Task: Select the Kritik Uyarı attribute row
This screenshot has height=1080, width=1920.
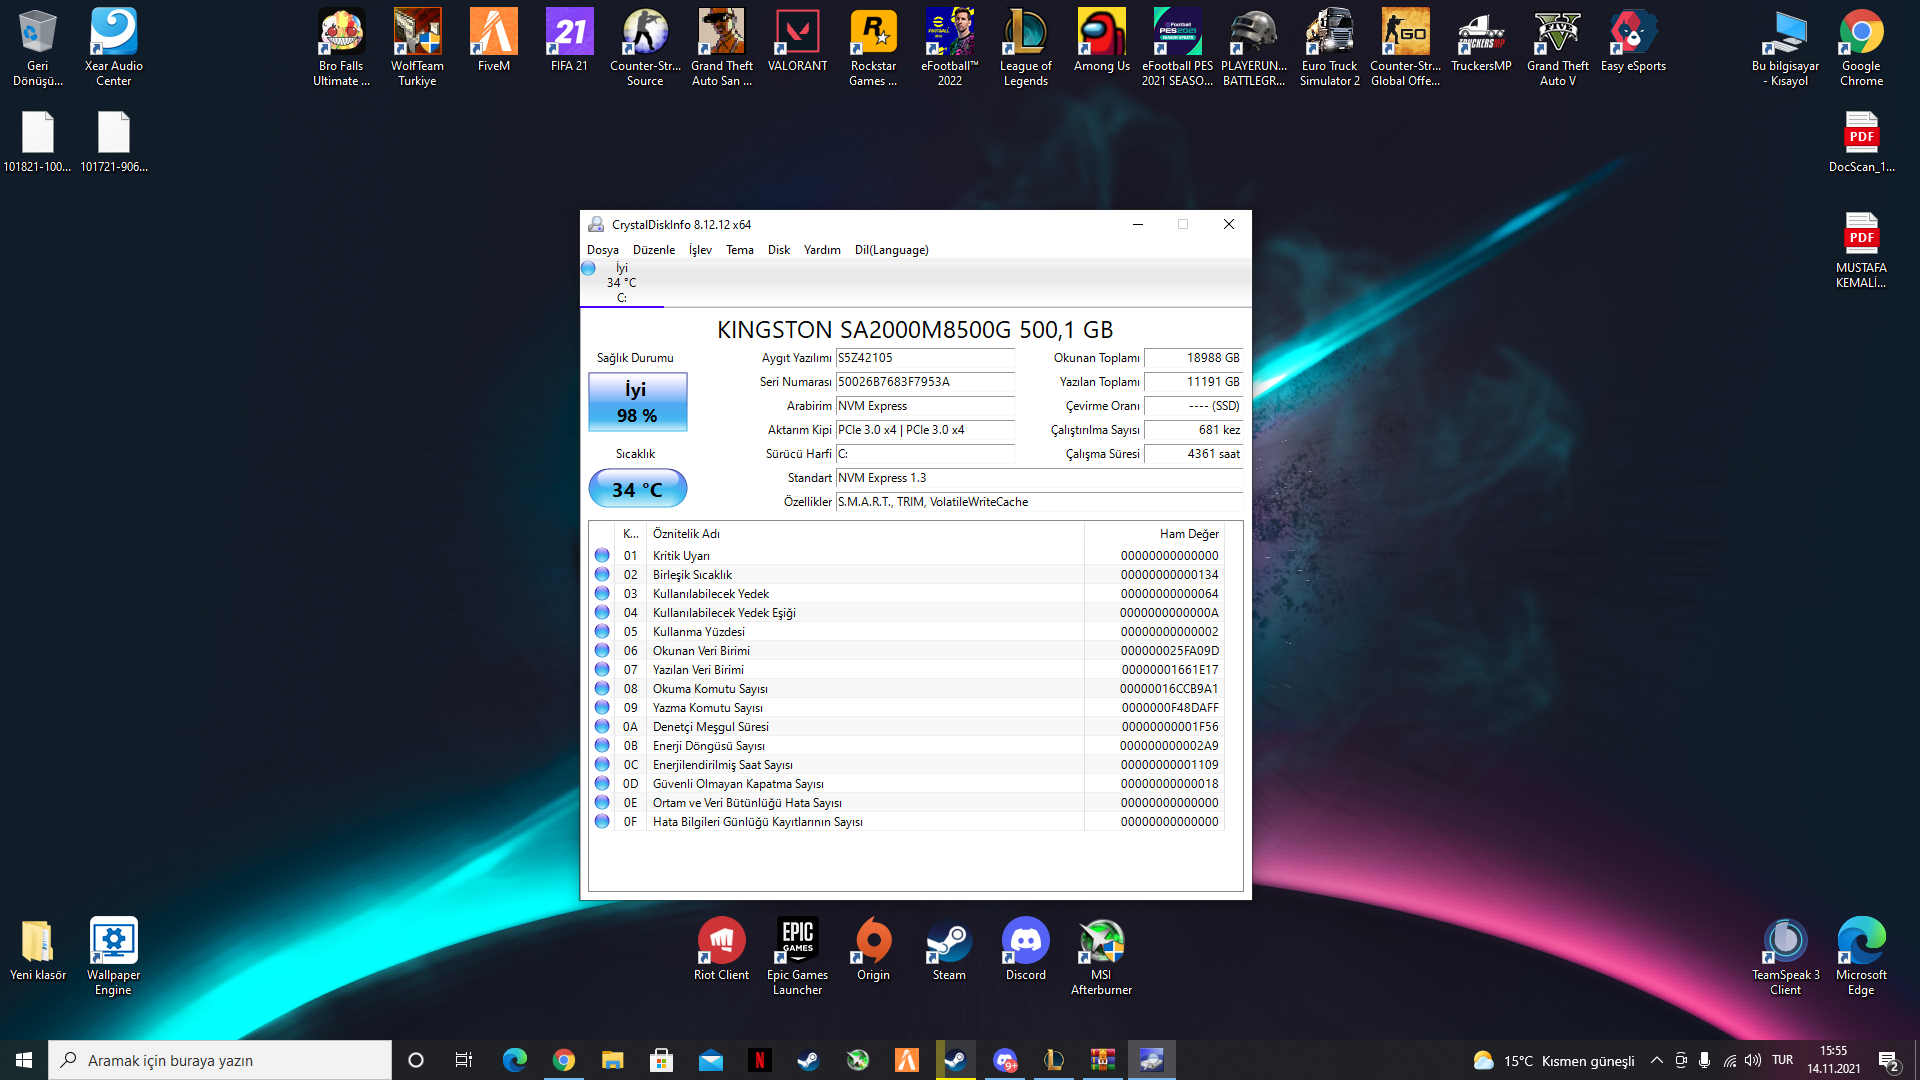Action: point(908,556)
